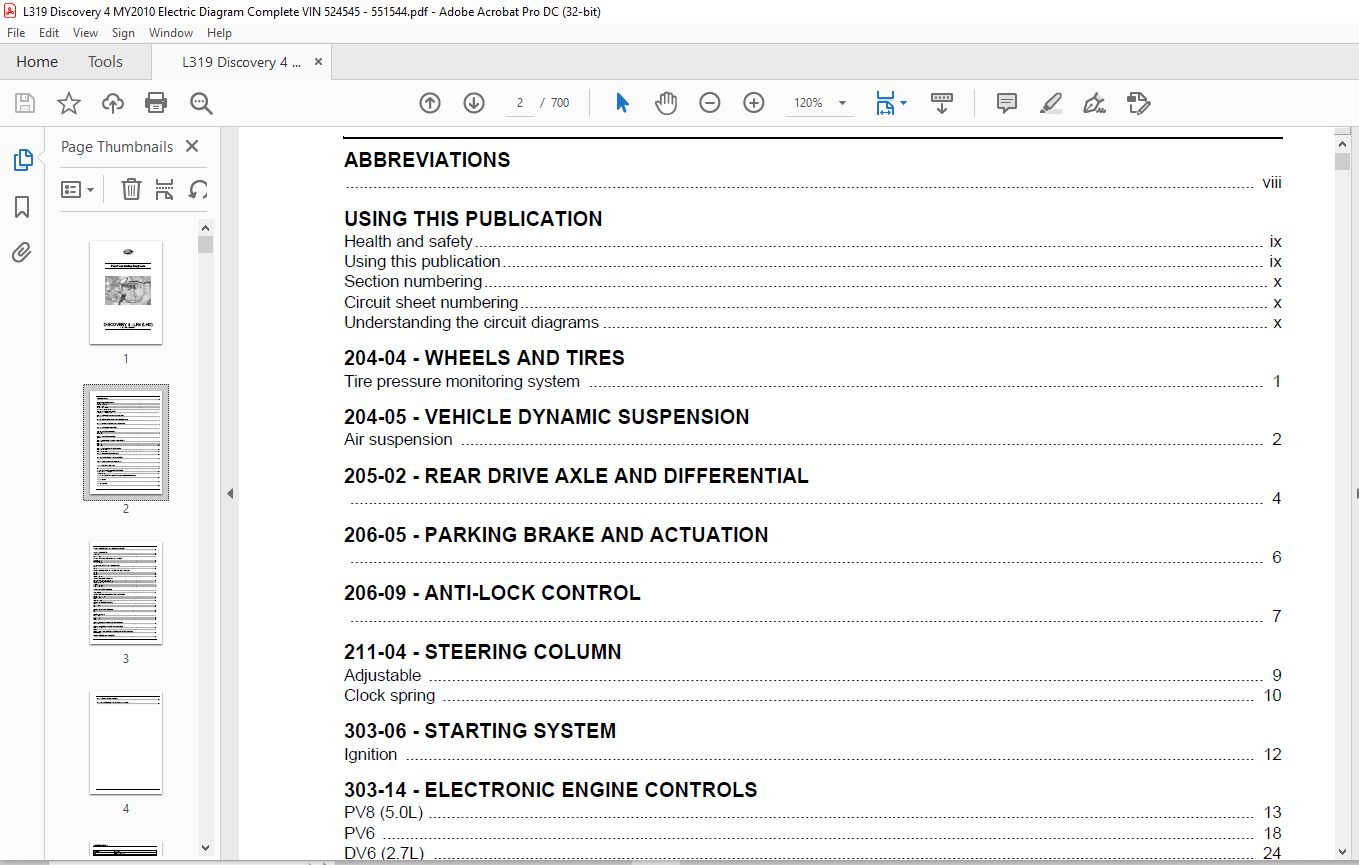Delete selected page thumbnail trash icon
The image size is (1359, 865).
131,189
